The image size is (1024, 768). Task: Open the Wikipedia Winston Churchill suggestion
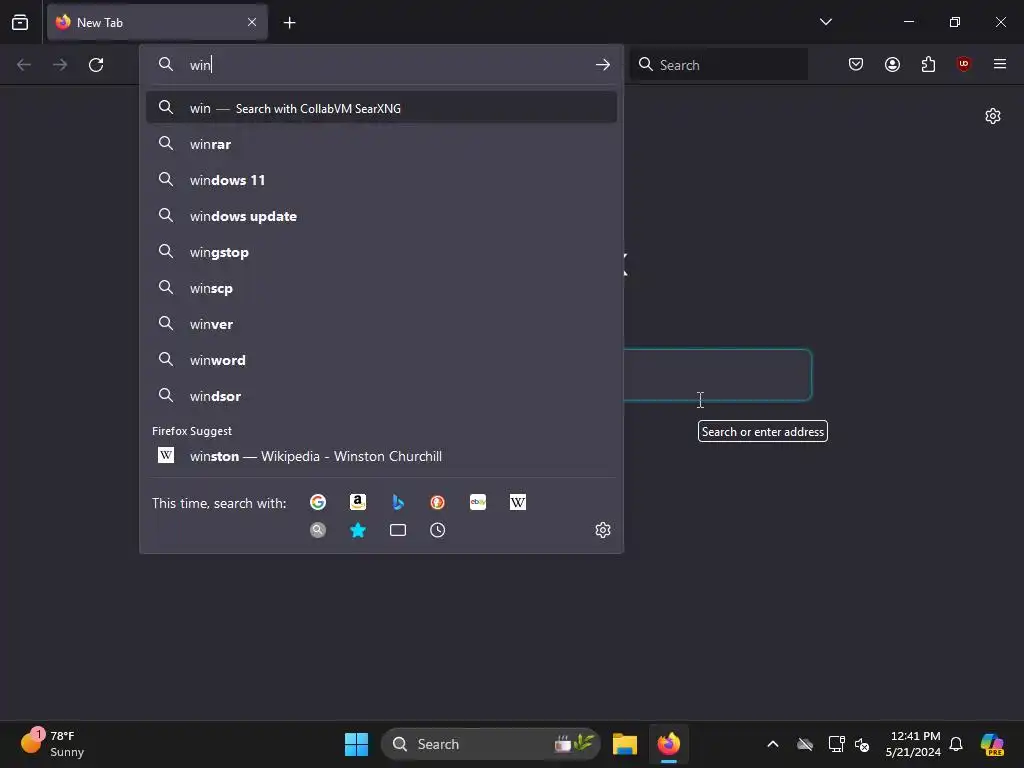click(x=381, y=456)
